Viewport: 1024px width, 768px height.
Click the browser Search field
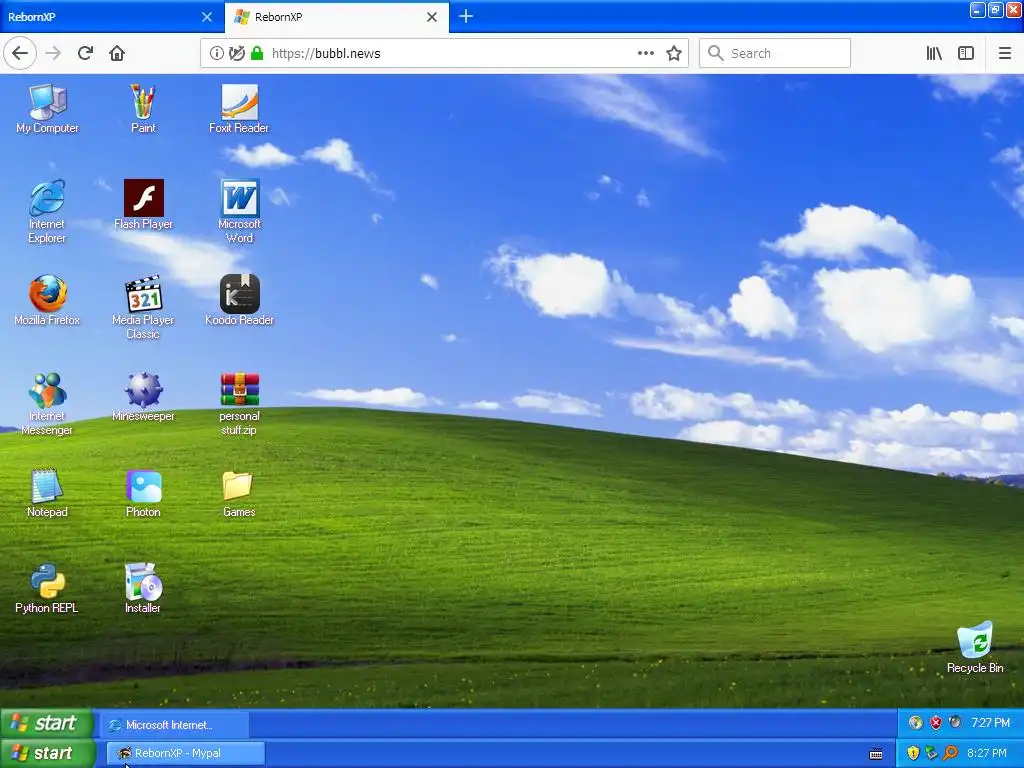point(775,53)
